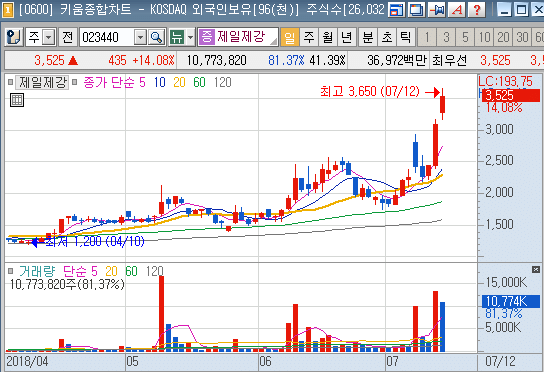This screenshot has height=372, width=544.
Task: Click the 2018/04 date label on time axis
Action: [27, 361]
